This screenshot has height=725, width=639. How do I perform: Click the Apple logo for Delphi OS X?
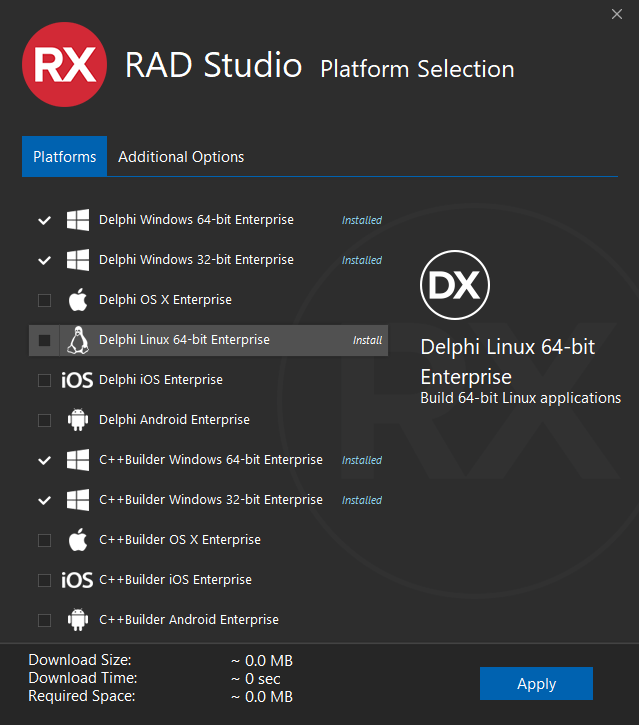(78, 300)
